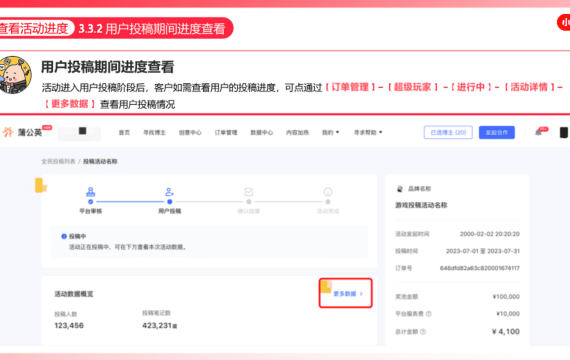
Task: Open 创意中心 in the navigation bar
Action: point(190,132)
